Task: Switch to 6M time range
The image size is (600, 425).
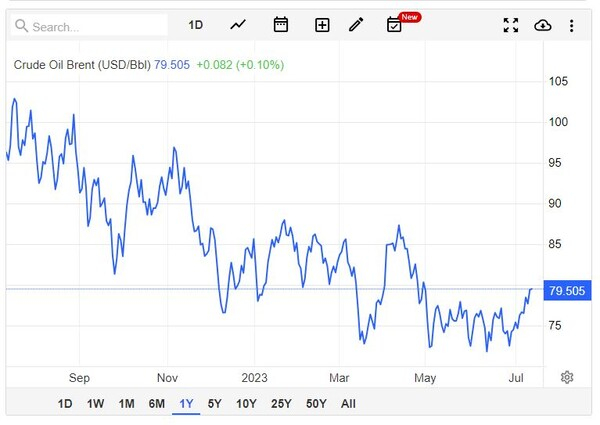Action: (x=157, y=404)
